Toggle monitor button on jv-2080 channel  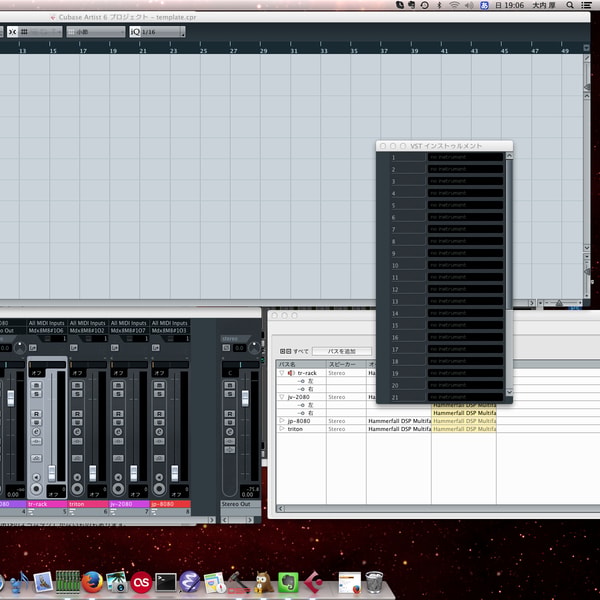pos(118,477)
